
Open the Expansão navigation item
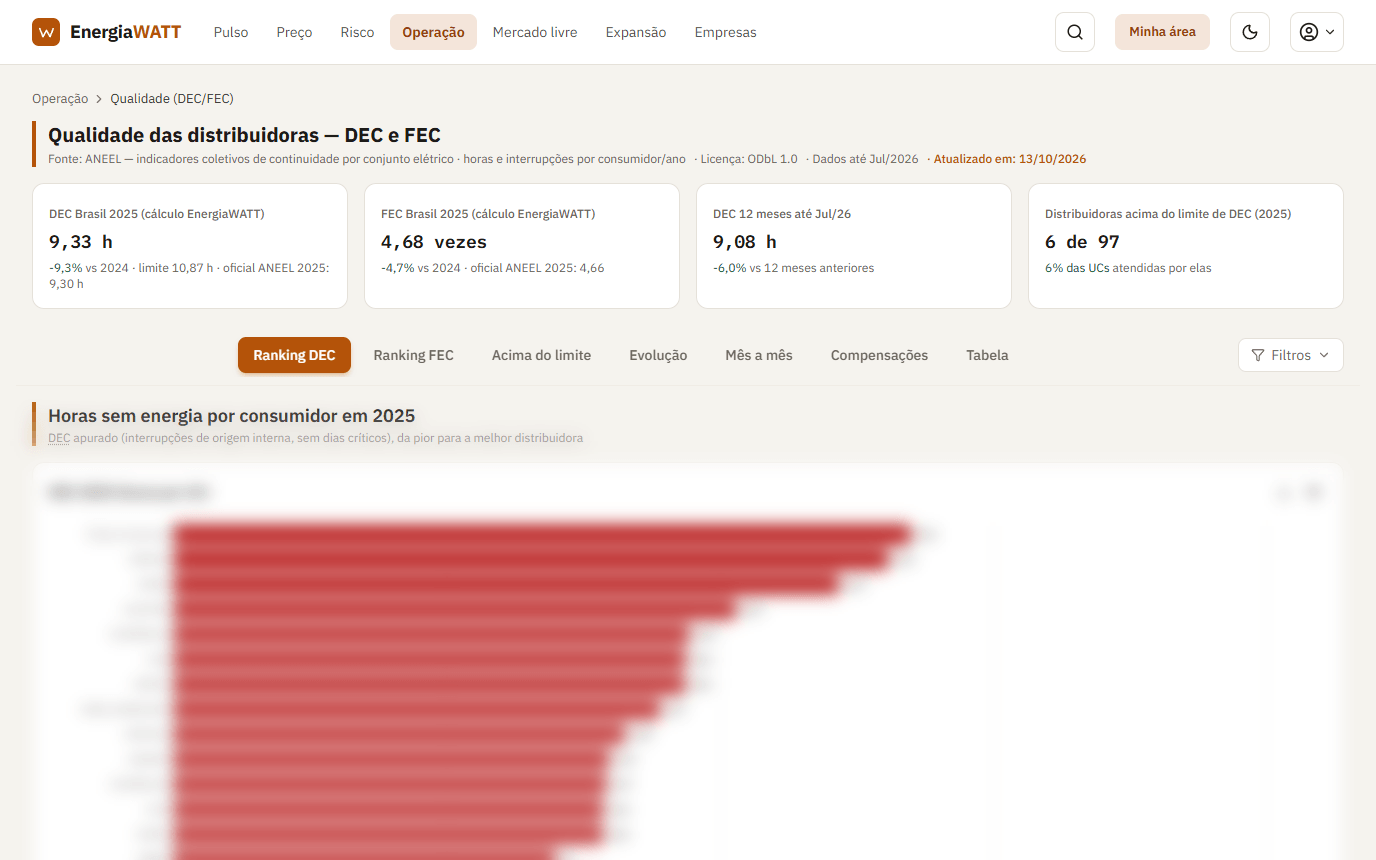(636, 32)
